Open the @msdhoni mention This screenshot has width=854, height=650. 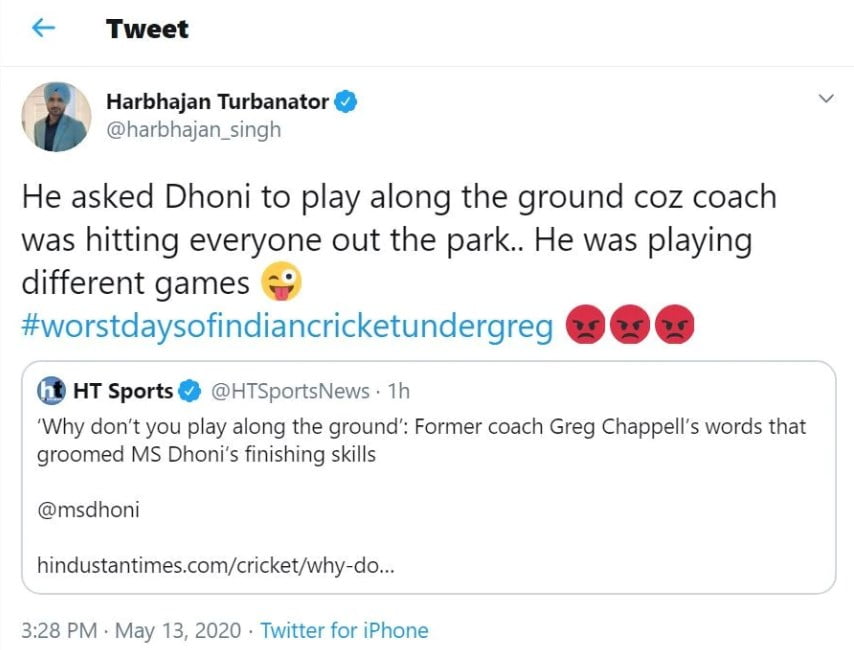point(88,510)
